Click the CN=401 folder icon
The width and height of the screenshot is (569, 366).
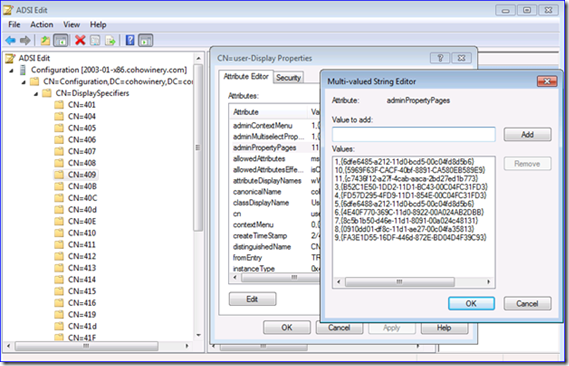(x=58, y=105)
